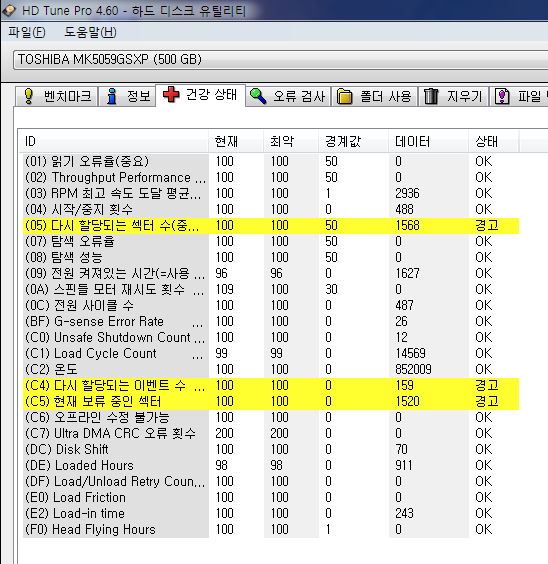Sort by the 경계값 column header
This screenshot has width=548, height=564.
(x=353, y=141)
